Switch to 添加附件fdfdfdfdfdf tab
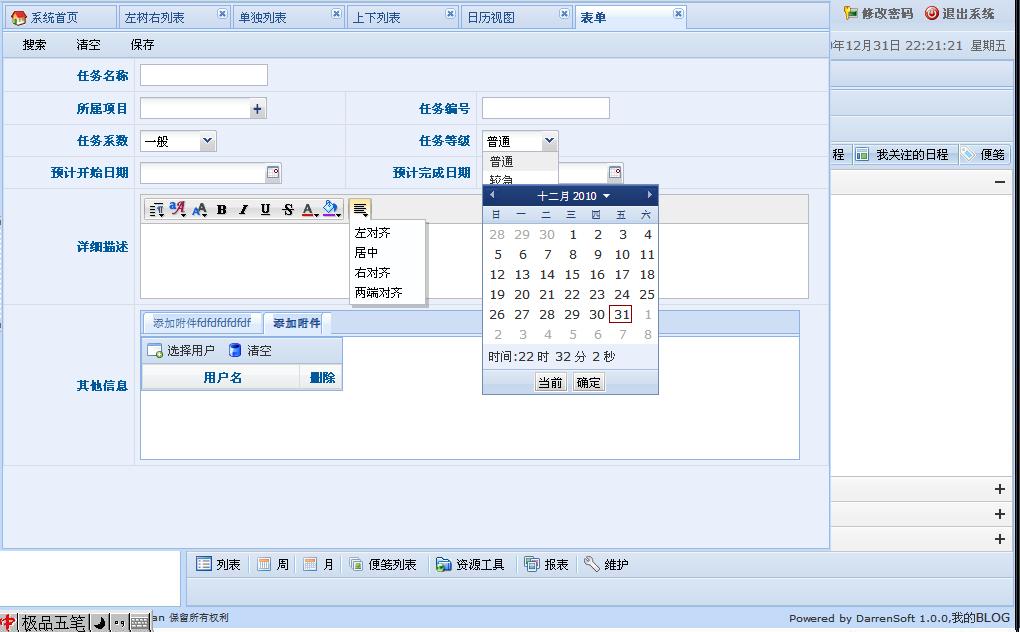The height and width of the screenshot is (632, 1020). tap(202, 323)
